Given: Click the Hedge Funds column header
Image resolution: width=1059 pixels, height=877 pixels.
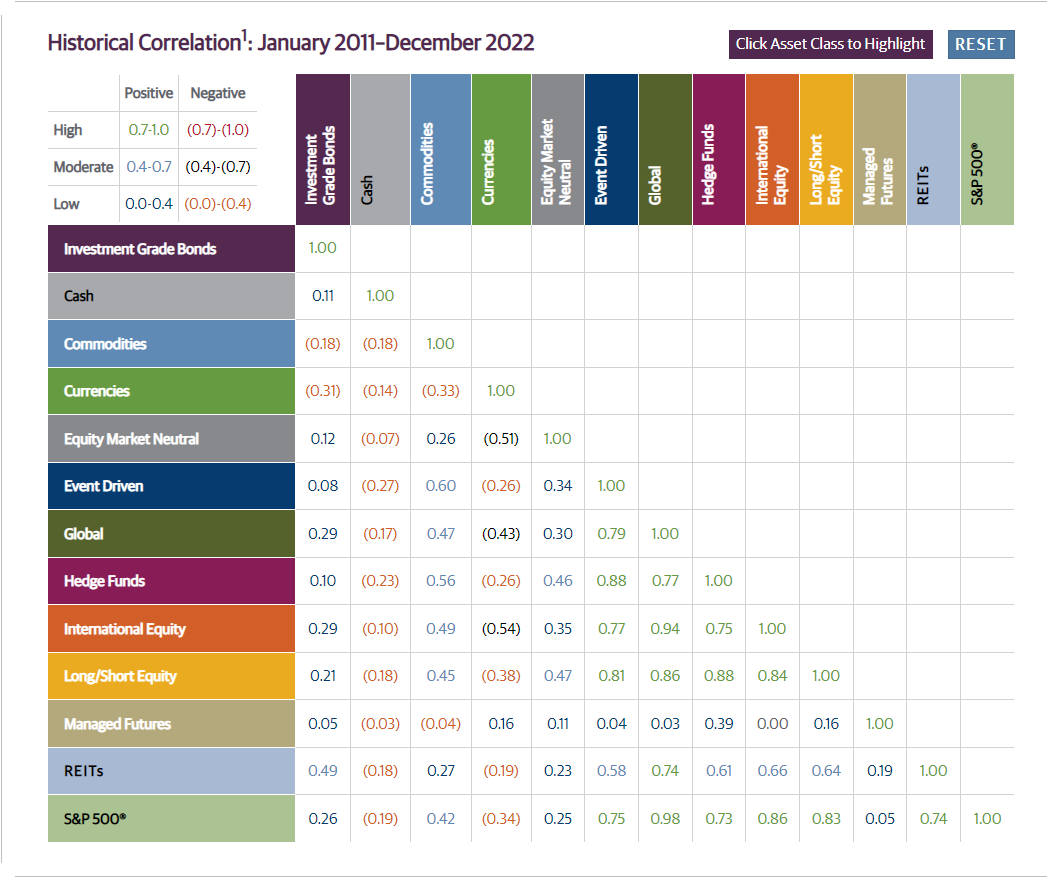Looking at the screenshot, I should point(718,150).
